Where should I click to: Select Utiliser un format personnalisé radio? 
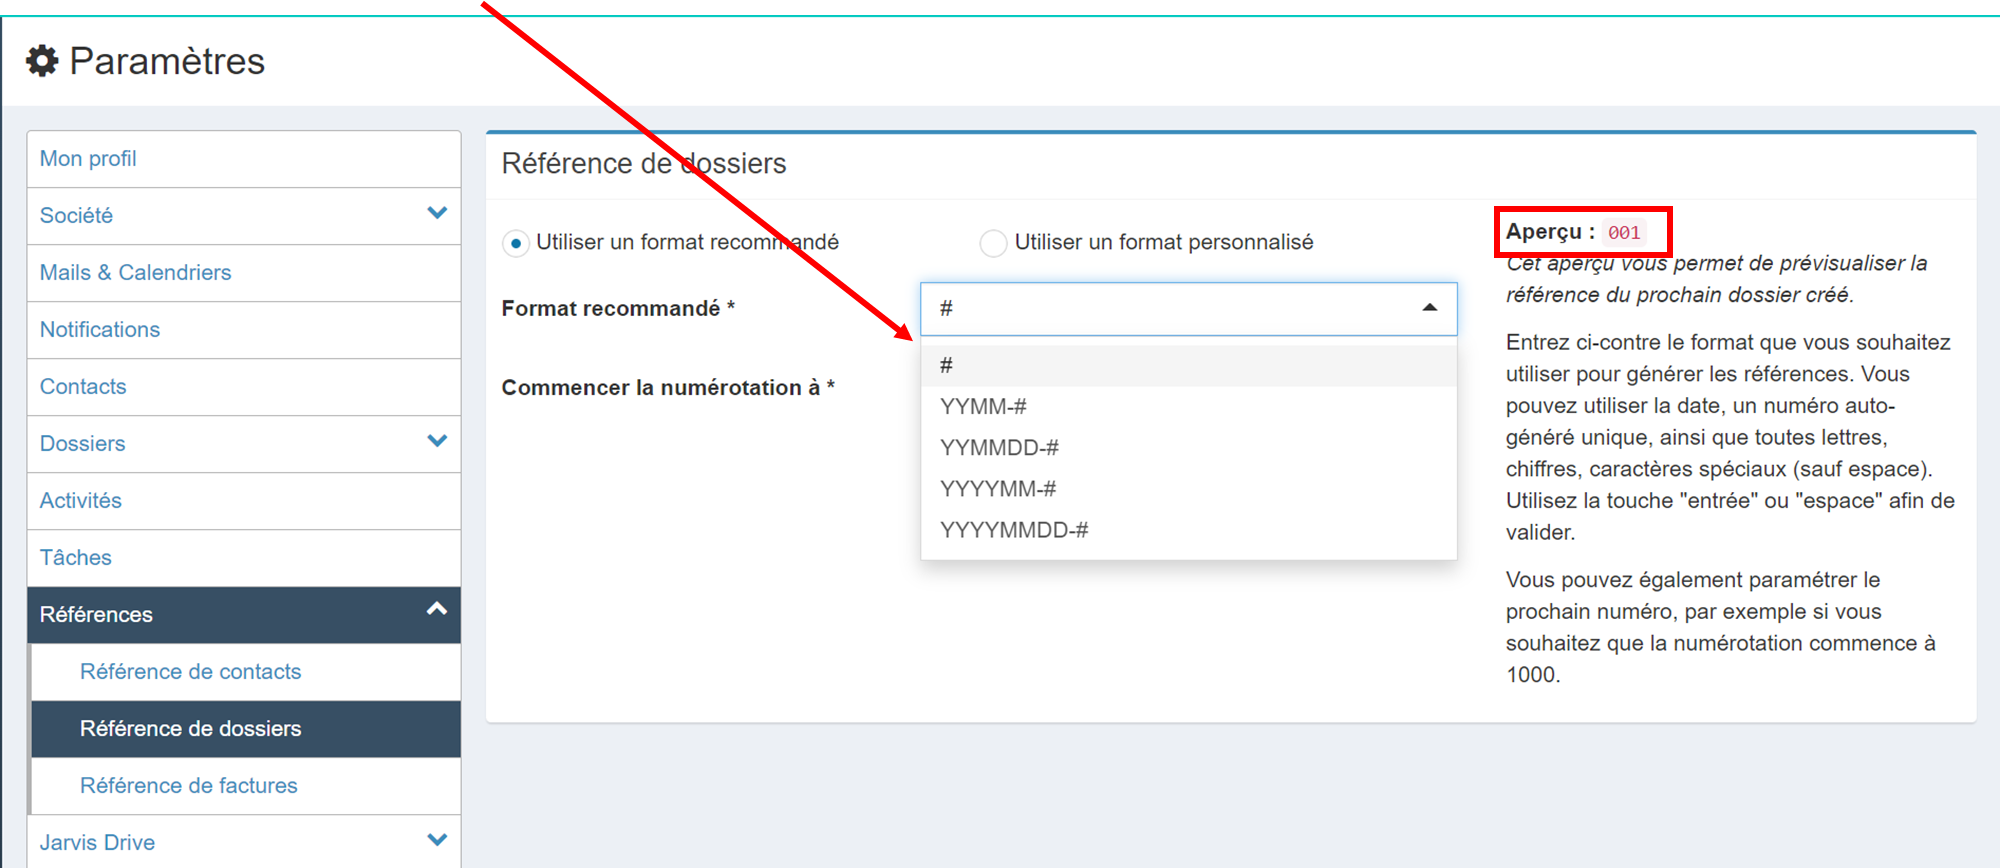click(993, 243)
